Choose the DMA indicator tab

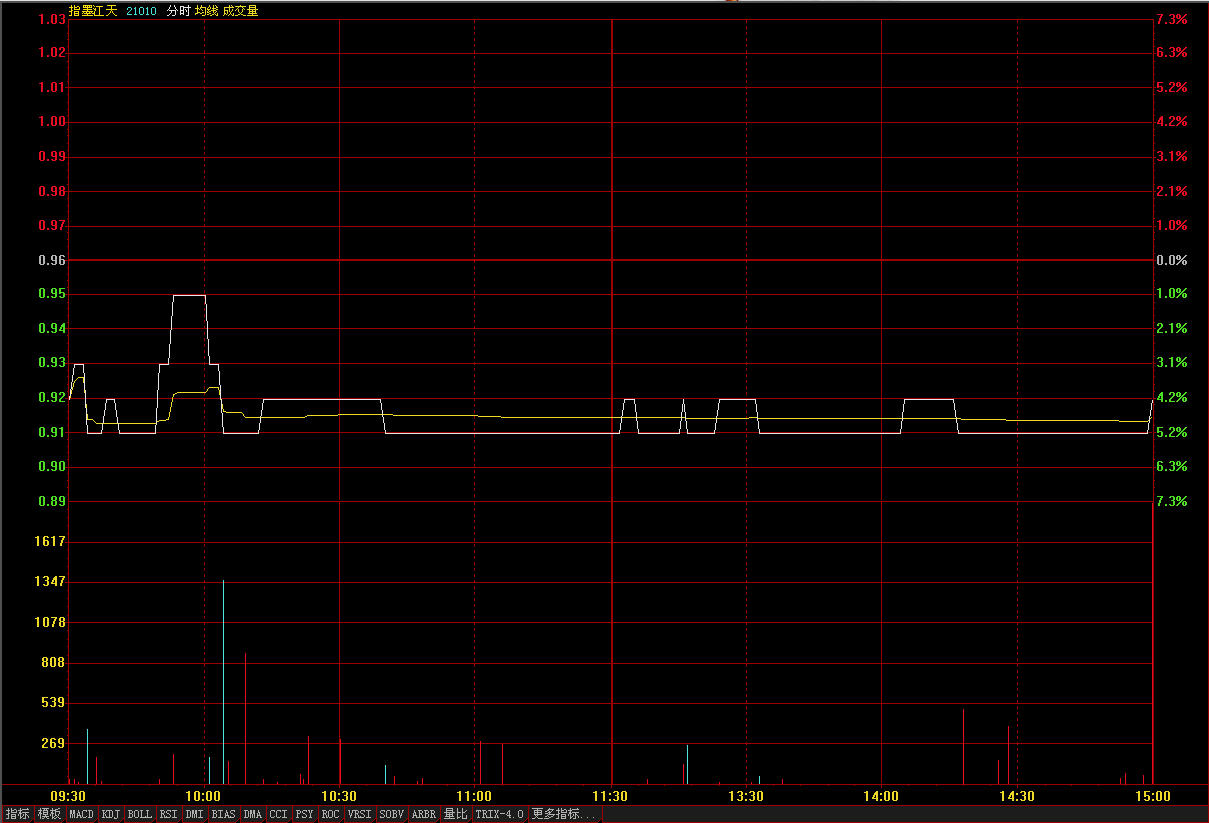(x=253, y=815)
